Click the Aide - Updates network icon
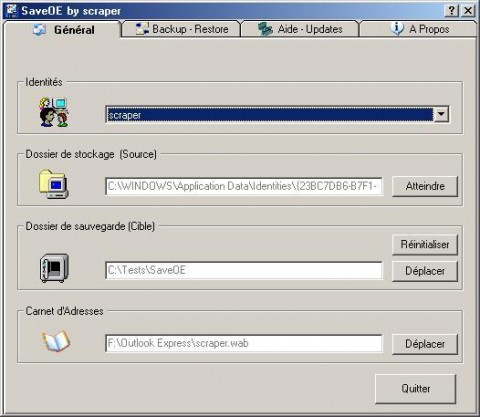 coord(265,29)
